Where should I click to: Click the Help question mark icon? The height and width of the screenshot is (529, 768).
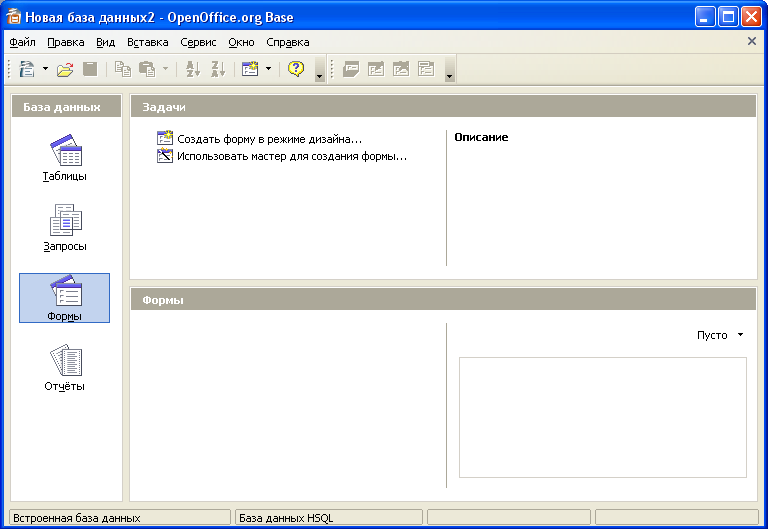pyautogui.click(x=296, y=69)
